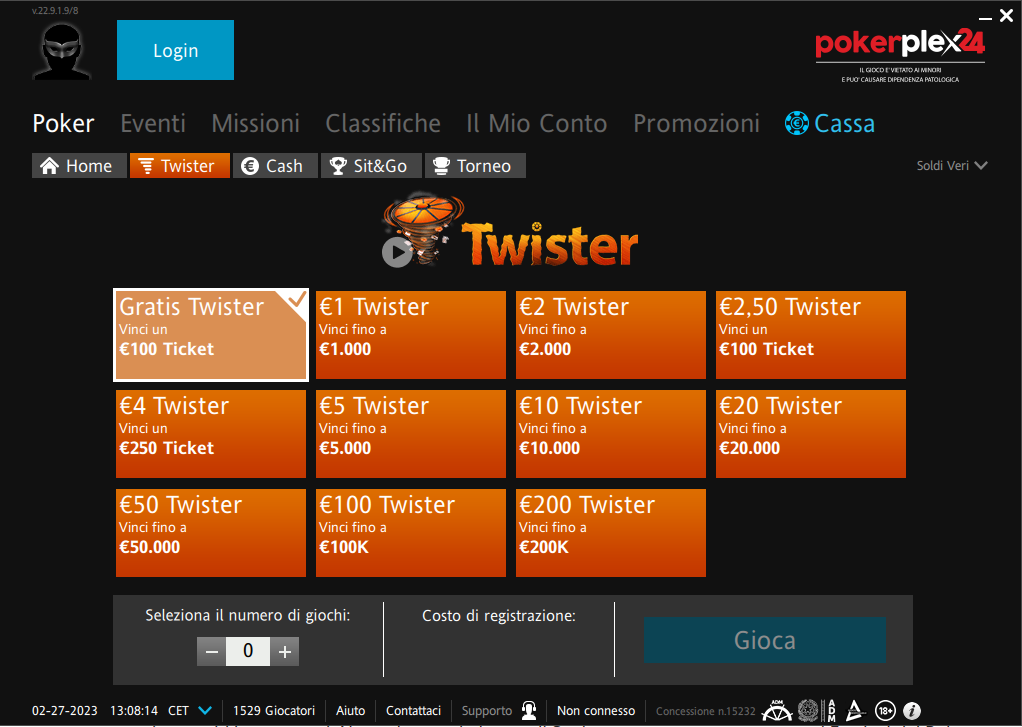Click the Contattaci link
The height and width of the screenshot is (727, 1022).
coord(413,711)
